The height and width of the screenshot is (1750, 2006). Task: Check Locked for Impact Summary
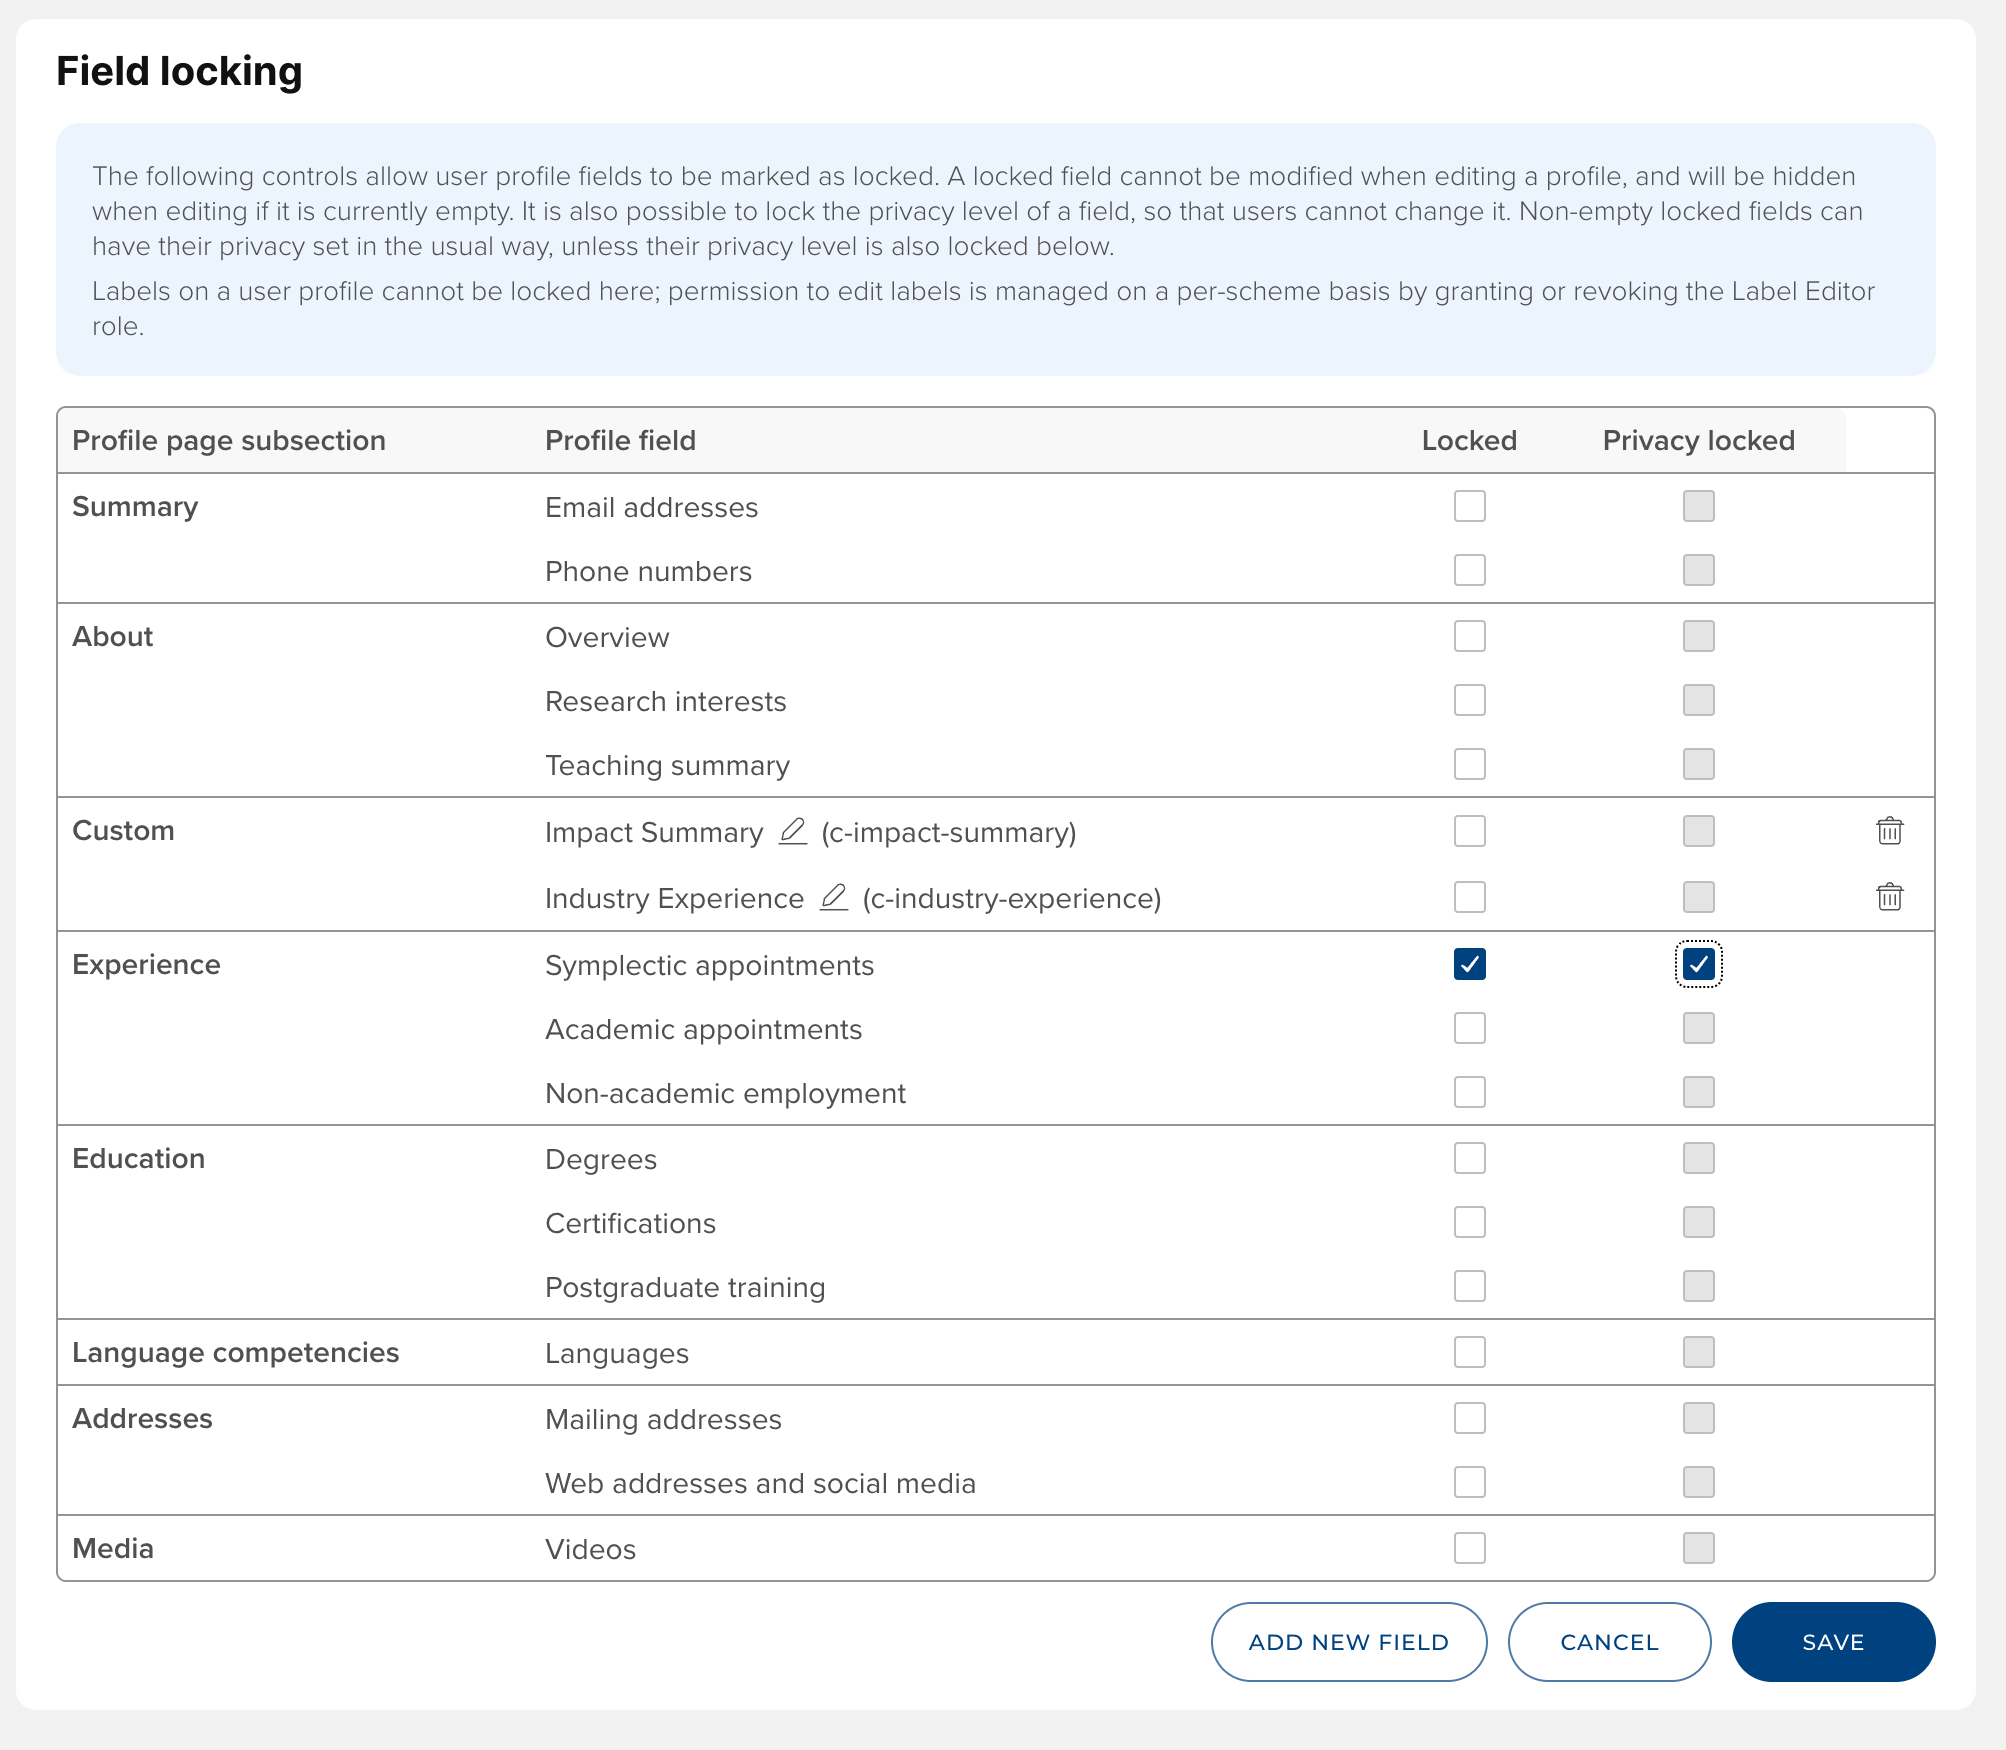pos(1469,831)
